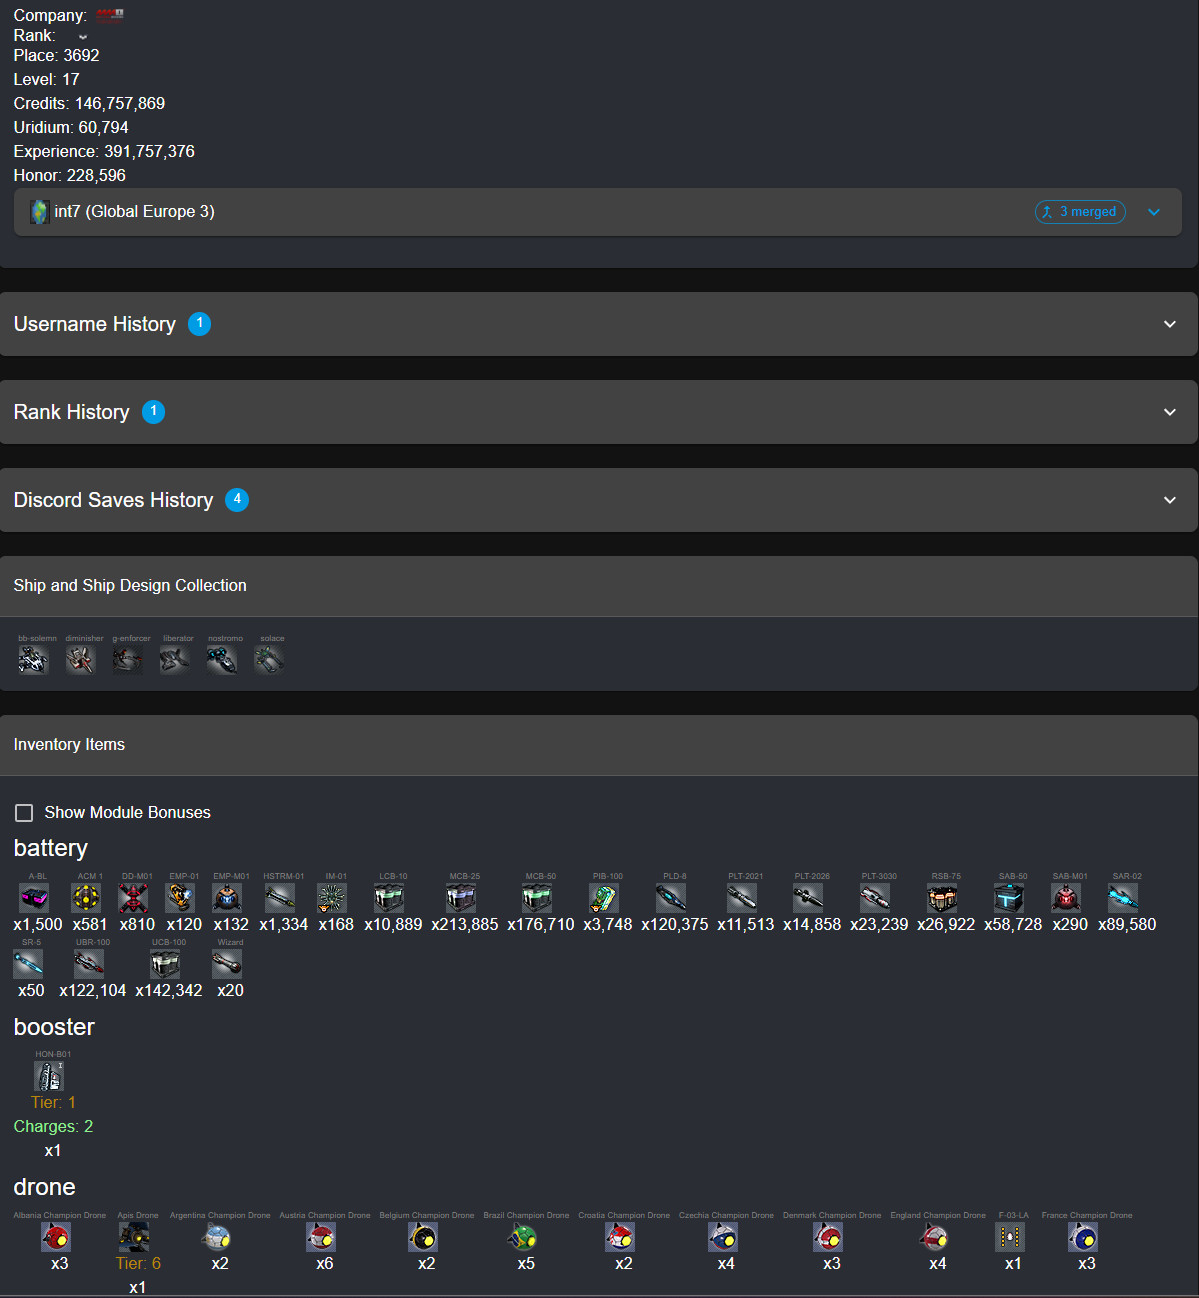Click the Inventory Items header

coord(599,745)
